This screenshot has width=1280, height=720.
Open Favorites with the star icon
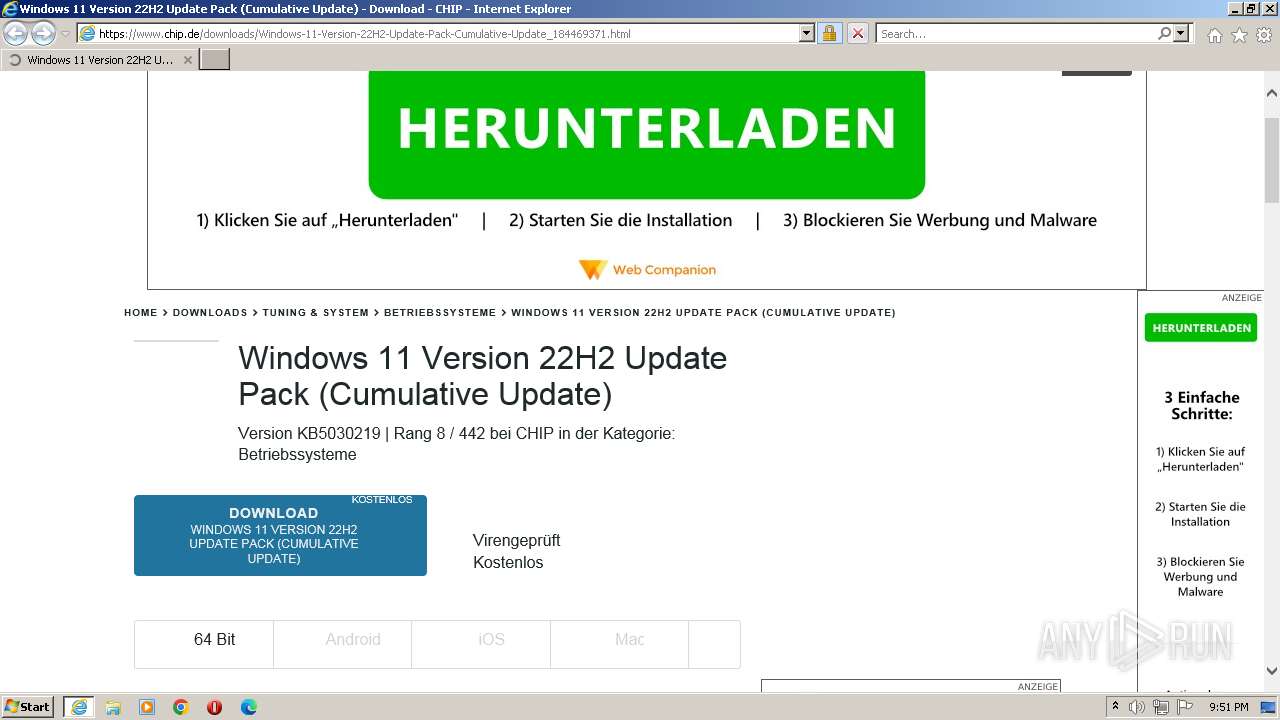[1239, 35]
